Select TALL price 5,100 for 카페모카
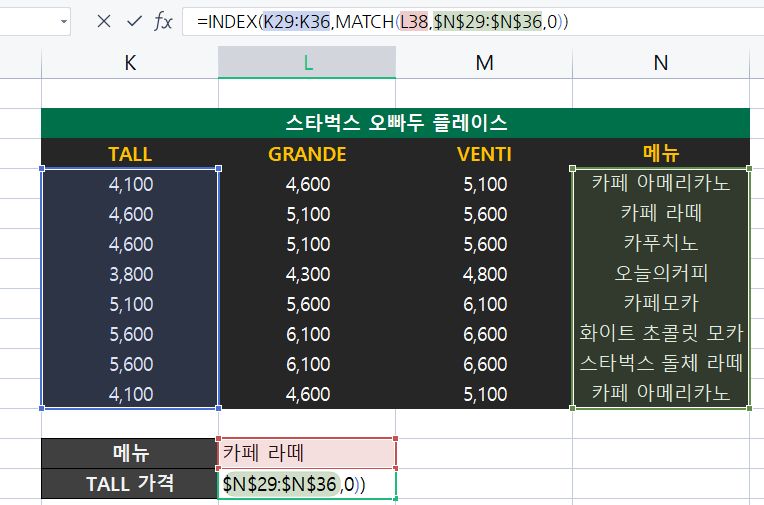The image size is (764, 505). pos(130,304)
